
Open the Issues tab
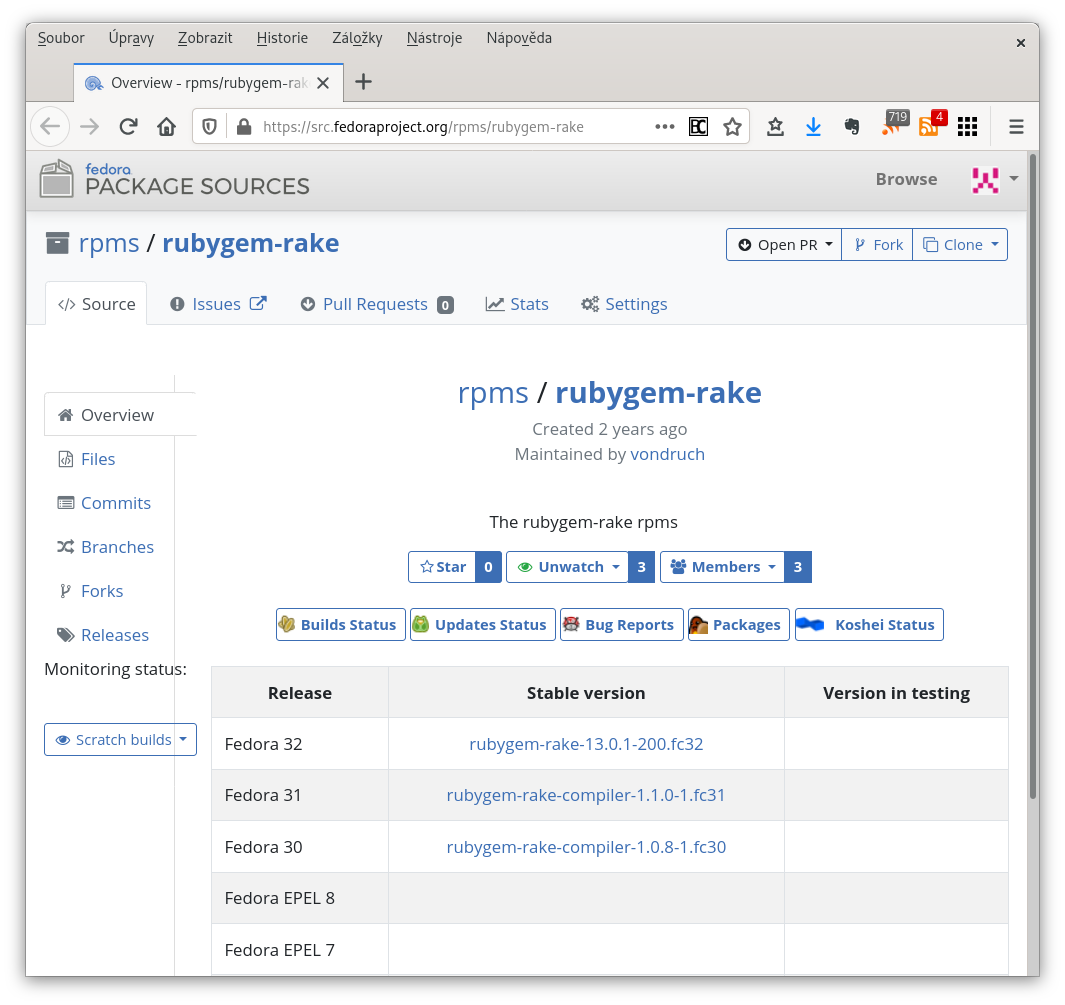[218, 304]
